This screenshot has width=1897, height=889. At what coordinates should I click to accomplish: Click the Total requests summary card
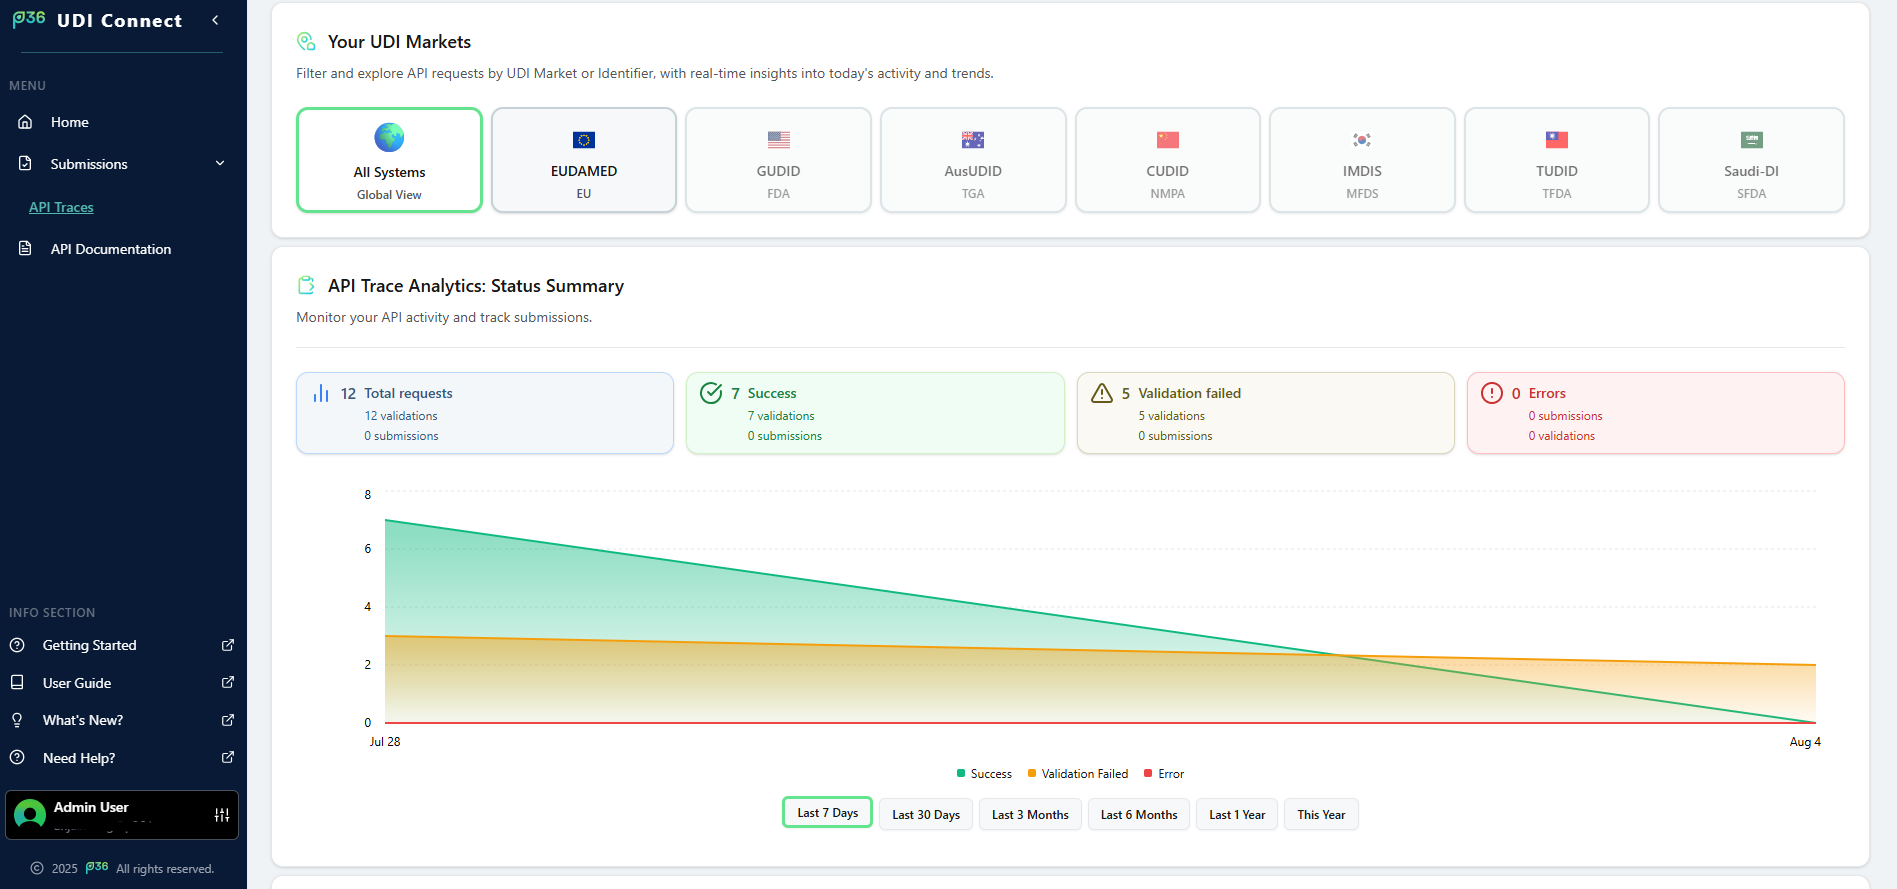coord(485,413)
